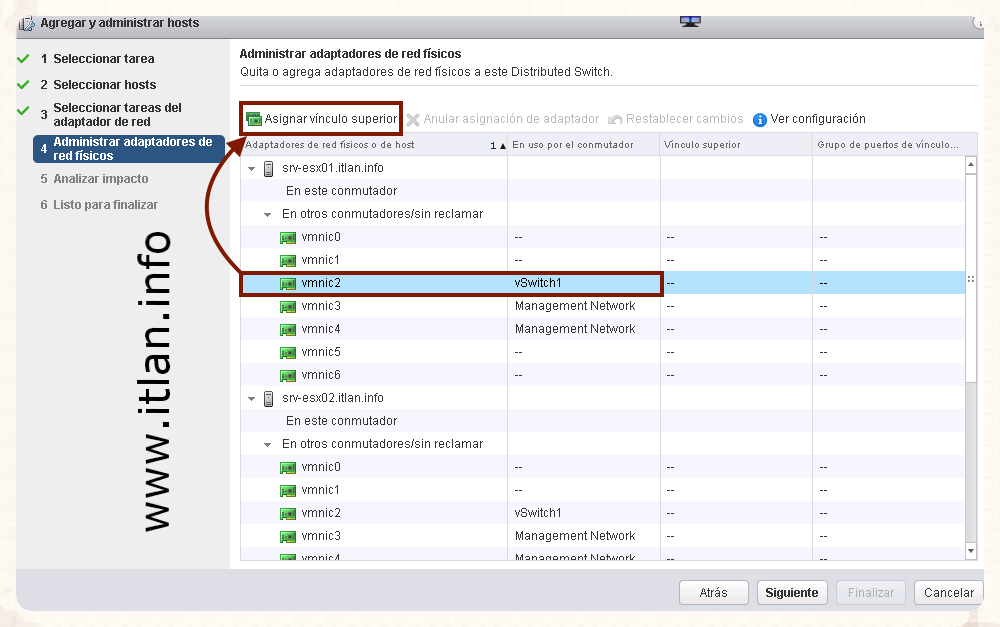This screenshot has height=627, width=1000.
Task: Collapse the srv-esx02.itlan.info host node
Action: (252, 399)
